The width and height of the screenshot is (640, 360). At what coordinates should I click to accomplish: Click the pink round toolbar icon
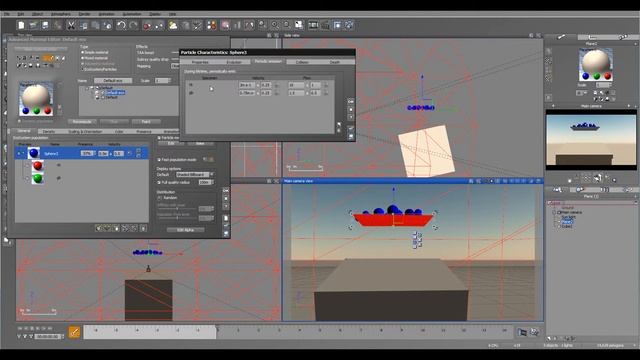[225, 25]
